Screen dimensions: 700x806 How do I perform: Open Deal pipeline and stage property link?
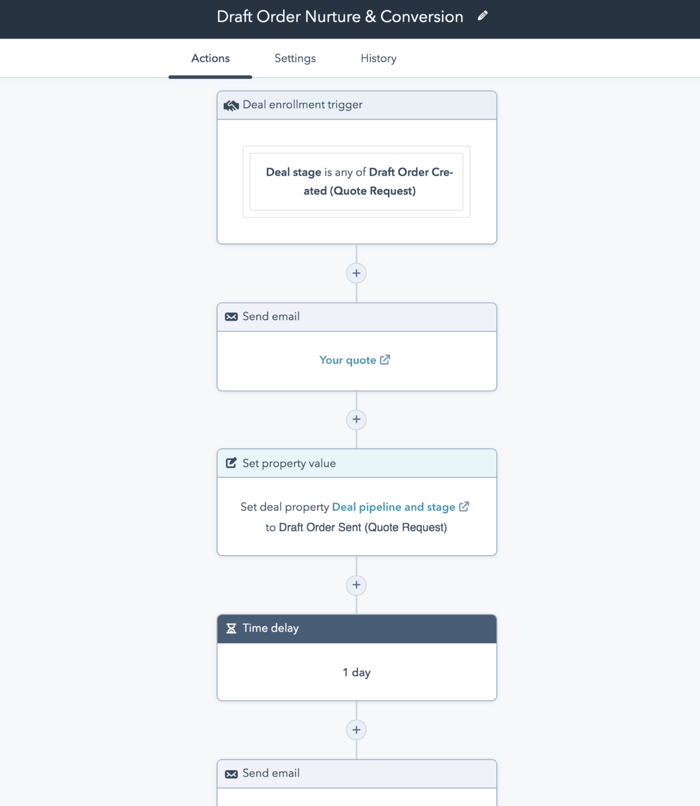(x=394, y=507)
